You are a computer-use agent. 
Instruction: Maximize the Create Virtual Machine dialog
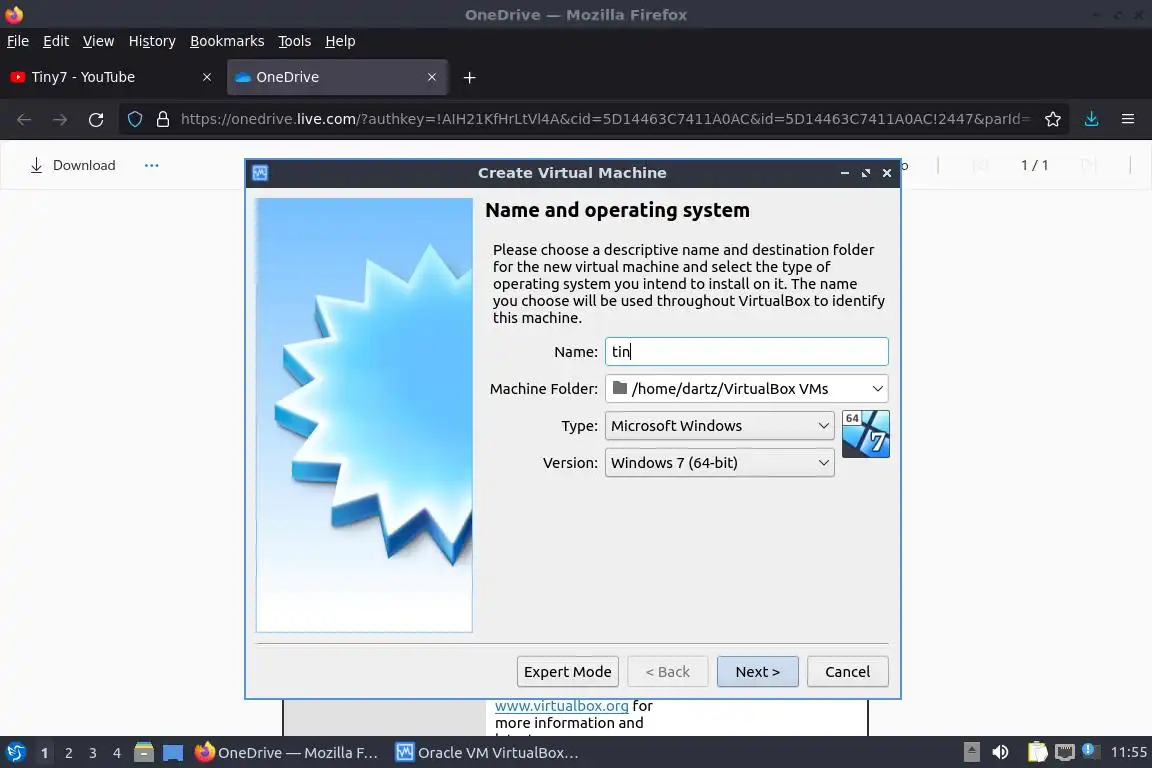(865, 173)
